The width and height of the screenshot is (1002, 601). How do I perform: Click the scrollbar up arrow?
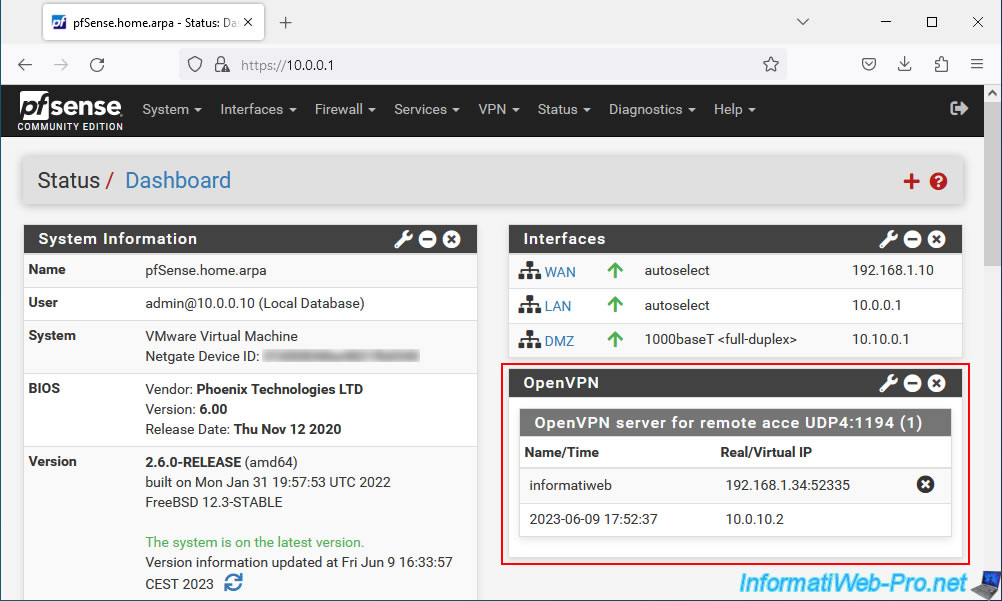[992, 93]
